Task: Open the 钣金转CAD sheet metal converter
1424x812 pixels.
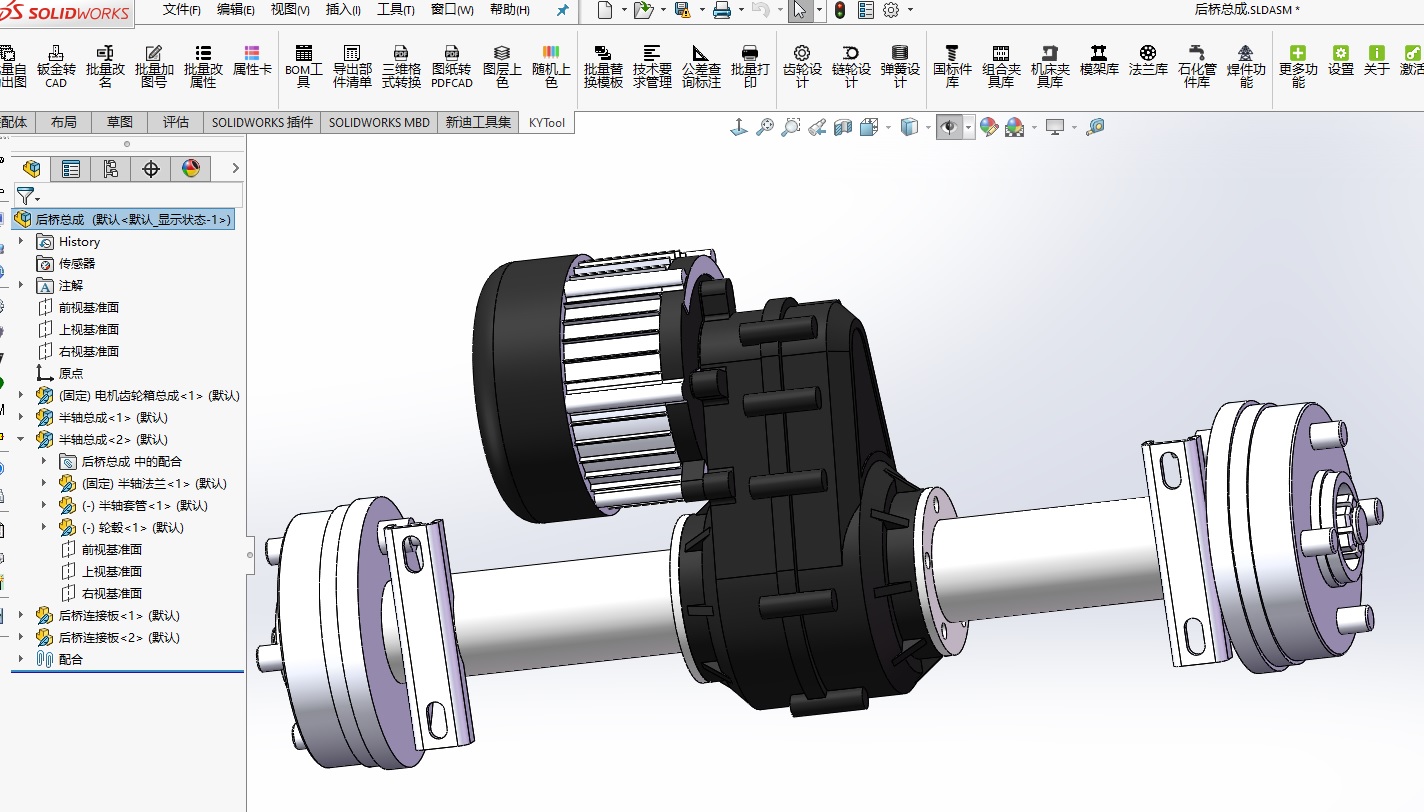Action: click(x=56, y=66)
